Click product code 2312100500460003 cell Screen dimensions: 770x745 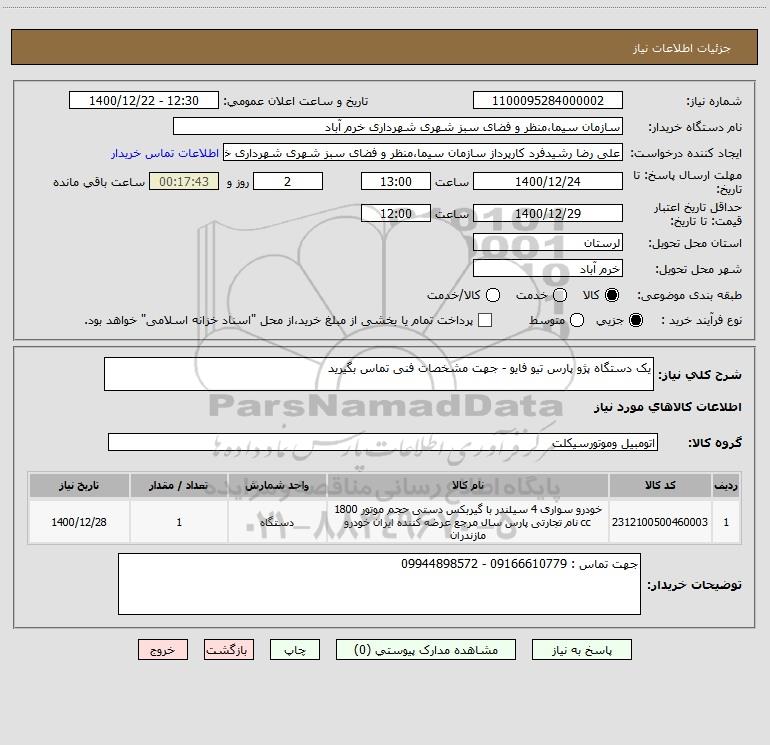point(660,522)
